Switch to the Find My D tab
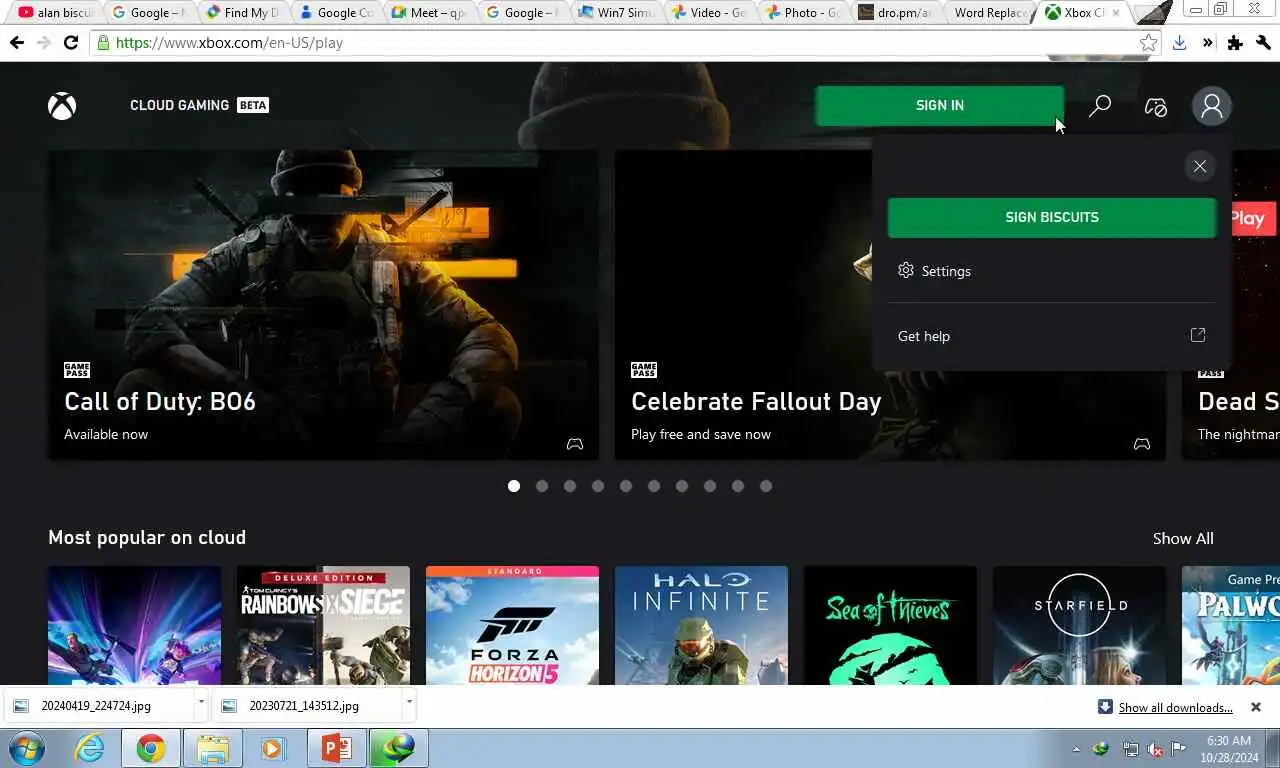 [244, 13]
